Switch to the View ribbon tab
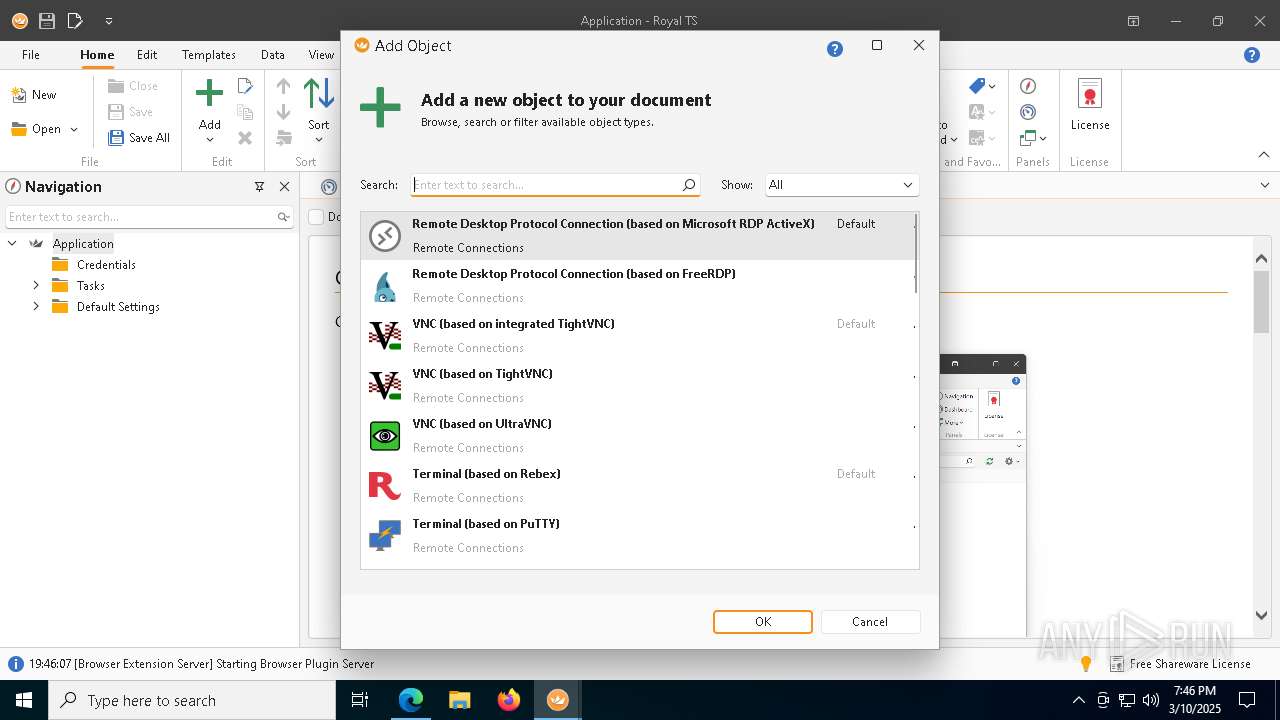The height and width of the screenshot is (720, 1280). point(321,55)
